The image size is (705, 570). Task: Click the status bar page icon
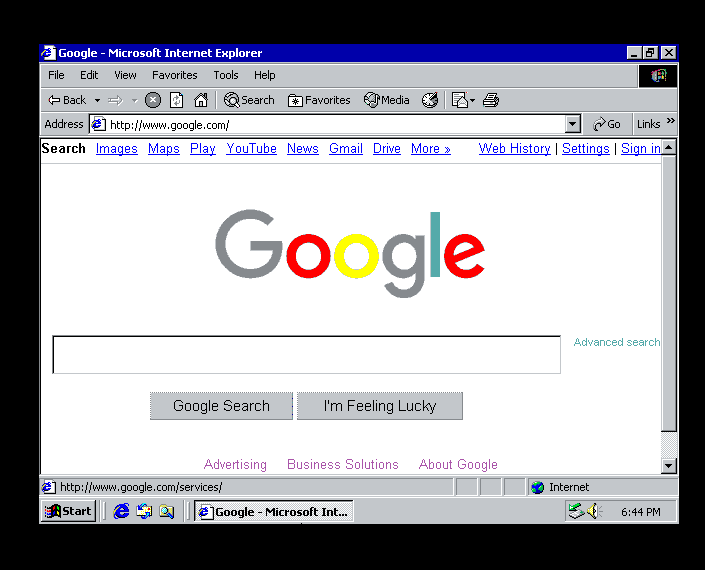tap(49, 487)
